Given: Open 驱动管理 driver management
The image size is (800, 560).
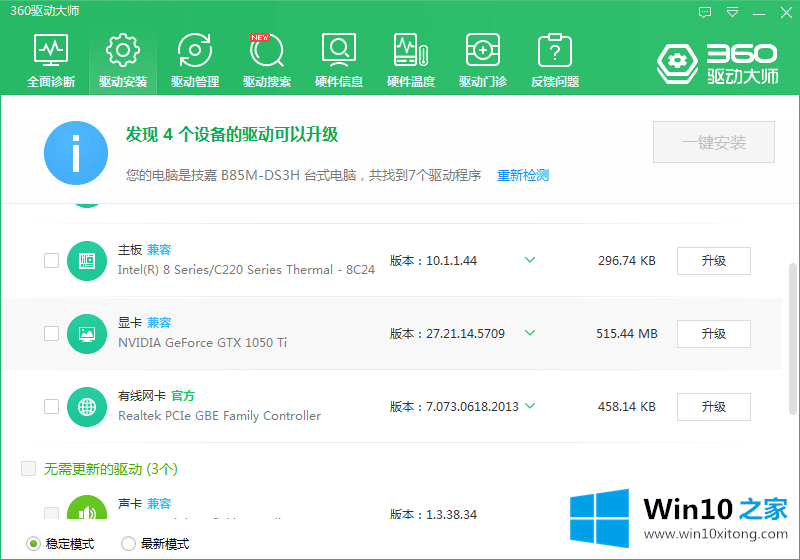Looking at the screenshot, I should click(x=195, y=60).
